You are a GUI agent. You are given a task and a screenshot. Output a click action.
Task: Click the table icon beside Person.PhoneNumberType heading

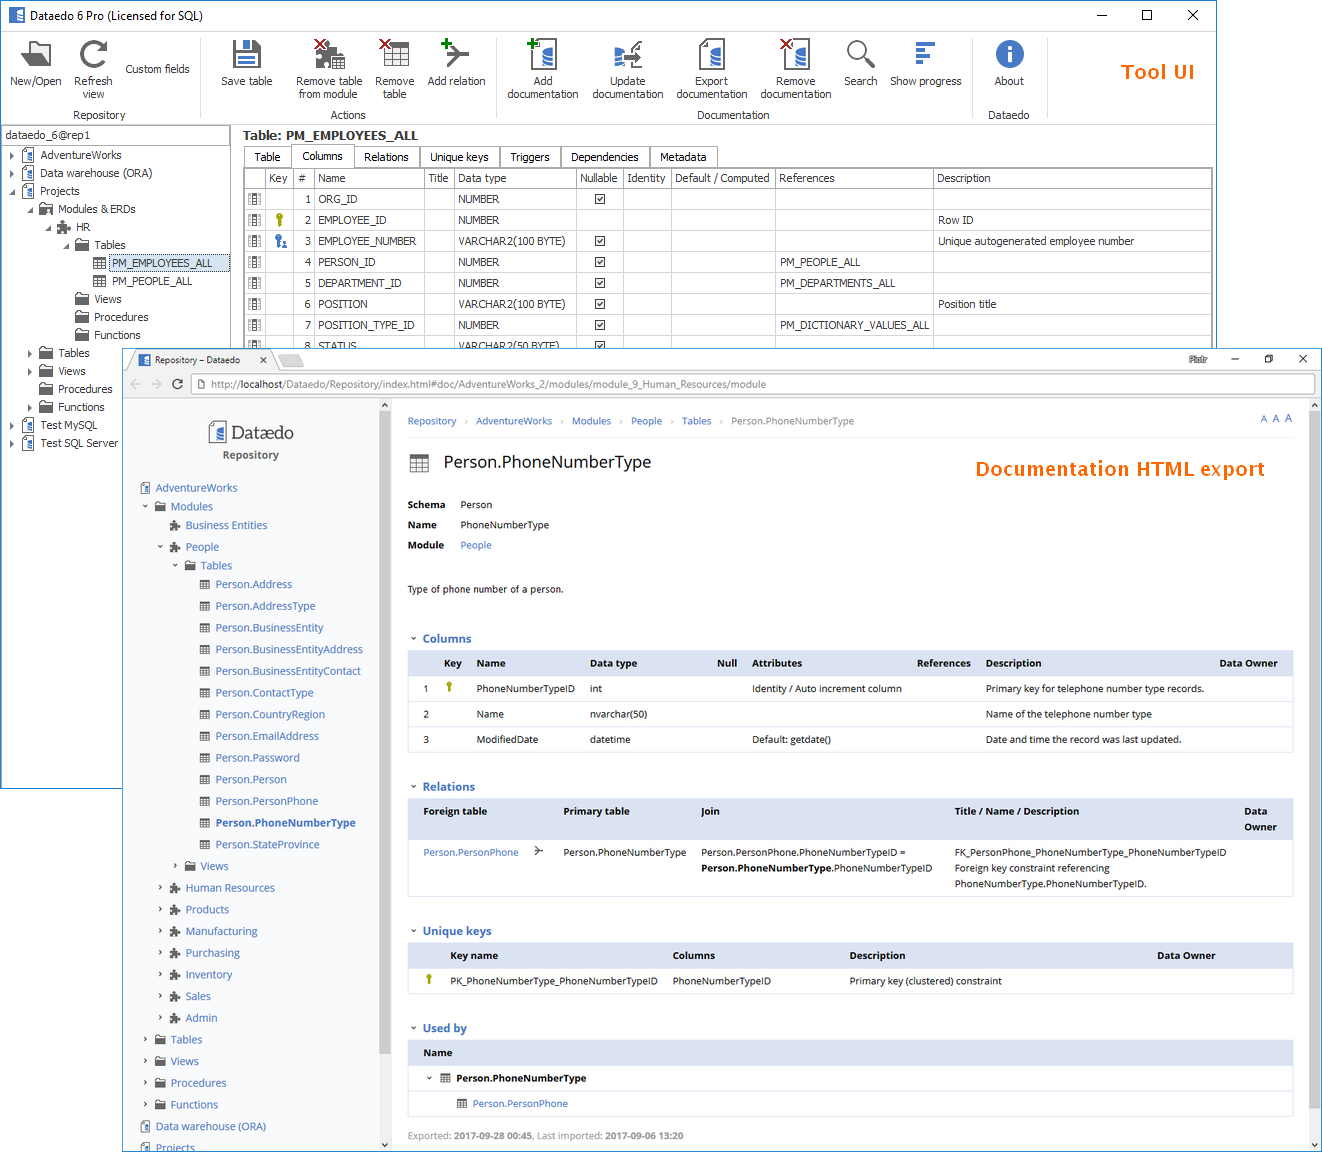pyautogui.click(x=419, y=463)
